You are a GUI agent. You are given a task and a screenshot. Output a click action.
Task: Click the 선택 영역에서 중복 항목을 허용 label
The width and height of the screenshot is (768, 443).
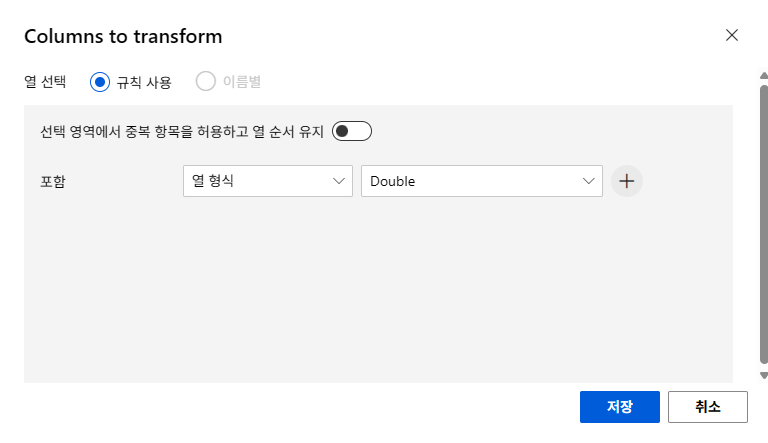tap(182, 132)
